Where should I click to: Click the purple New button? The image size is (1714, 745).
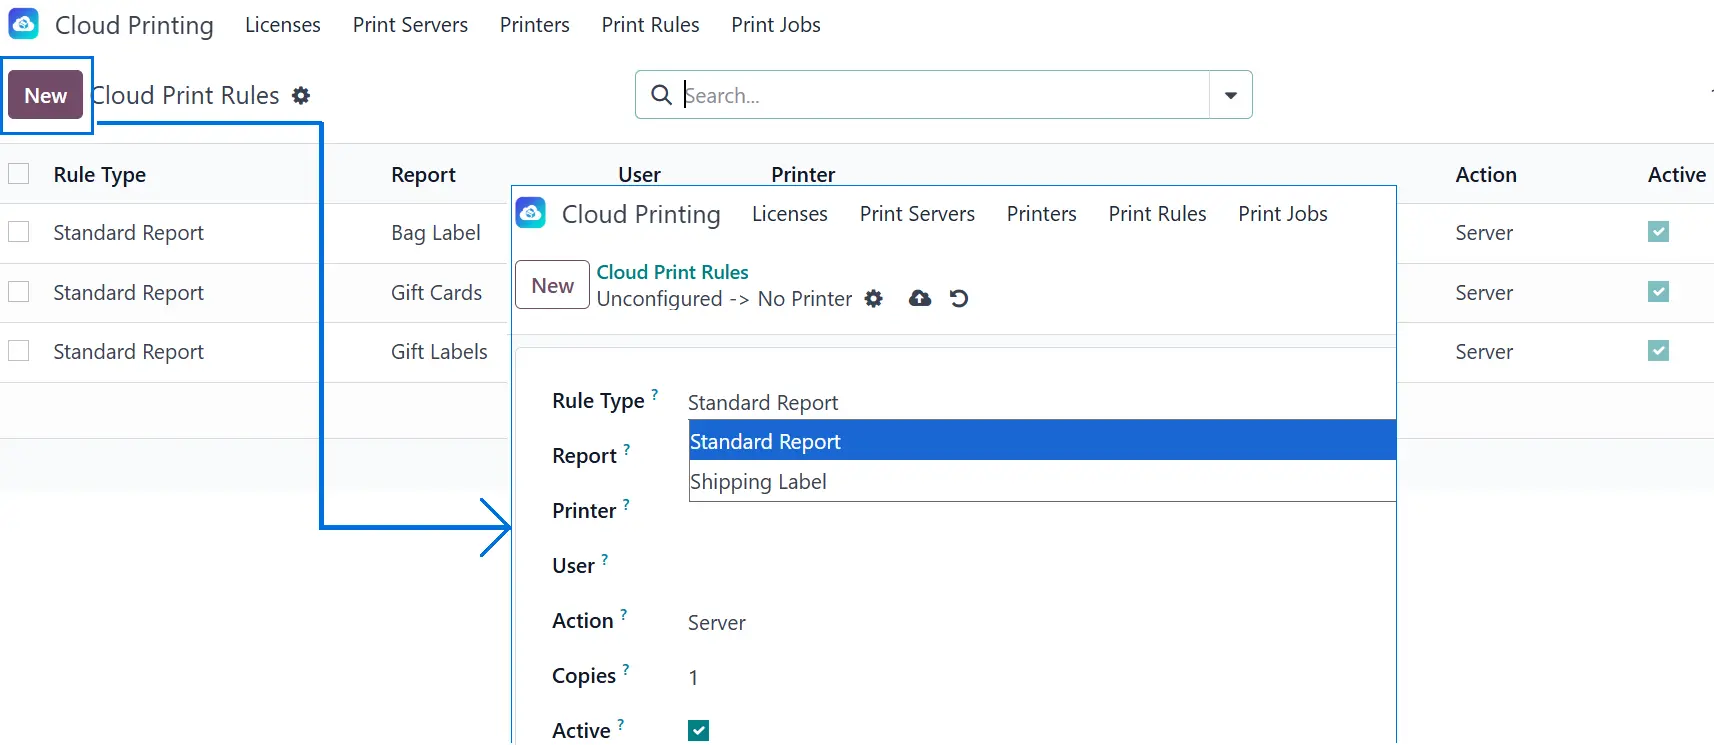click(x=46, y=96)
